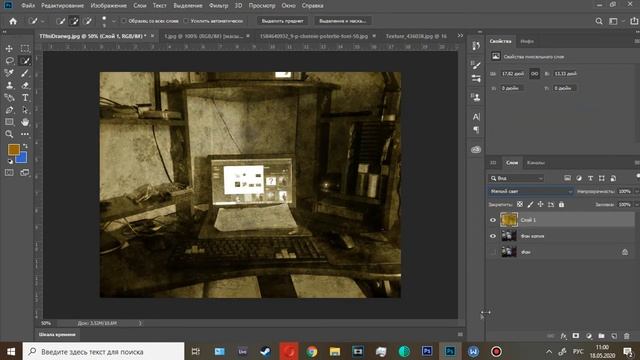Open the fill value dropdown arrow
Screen dimensions: 640x360
click(x=636, y=204)
